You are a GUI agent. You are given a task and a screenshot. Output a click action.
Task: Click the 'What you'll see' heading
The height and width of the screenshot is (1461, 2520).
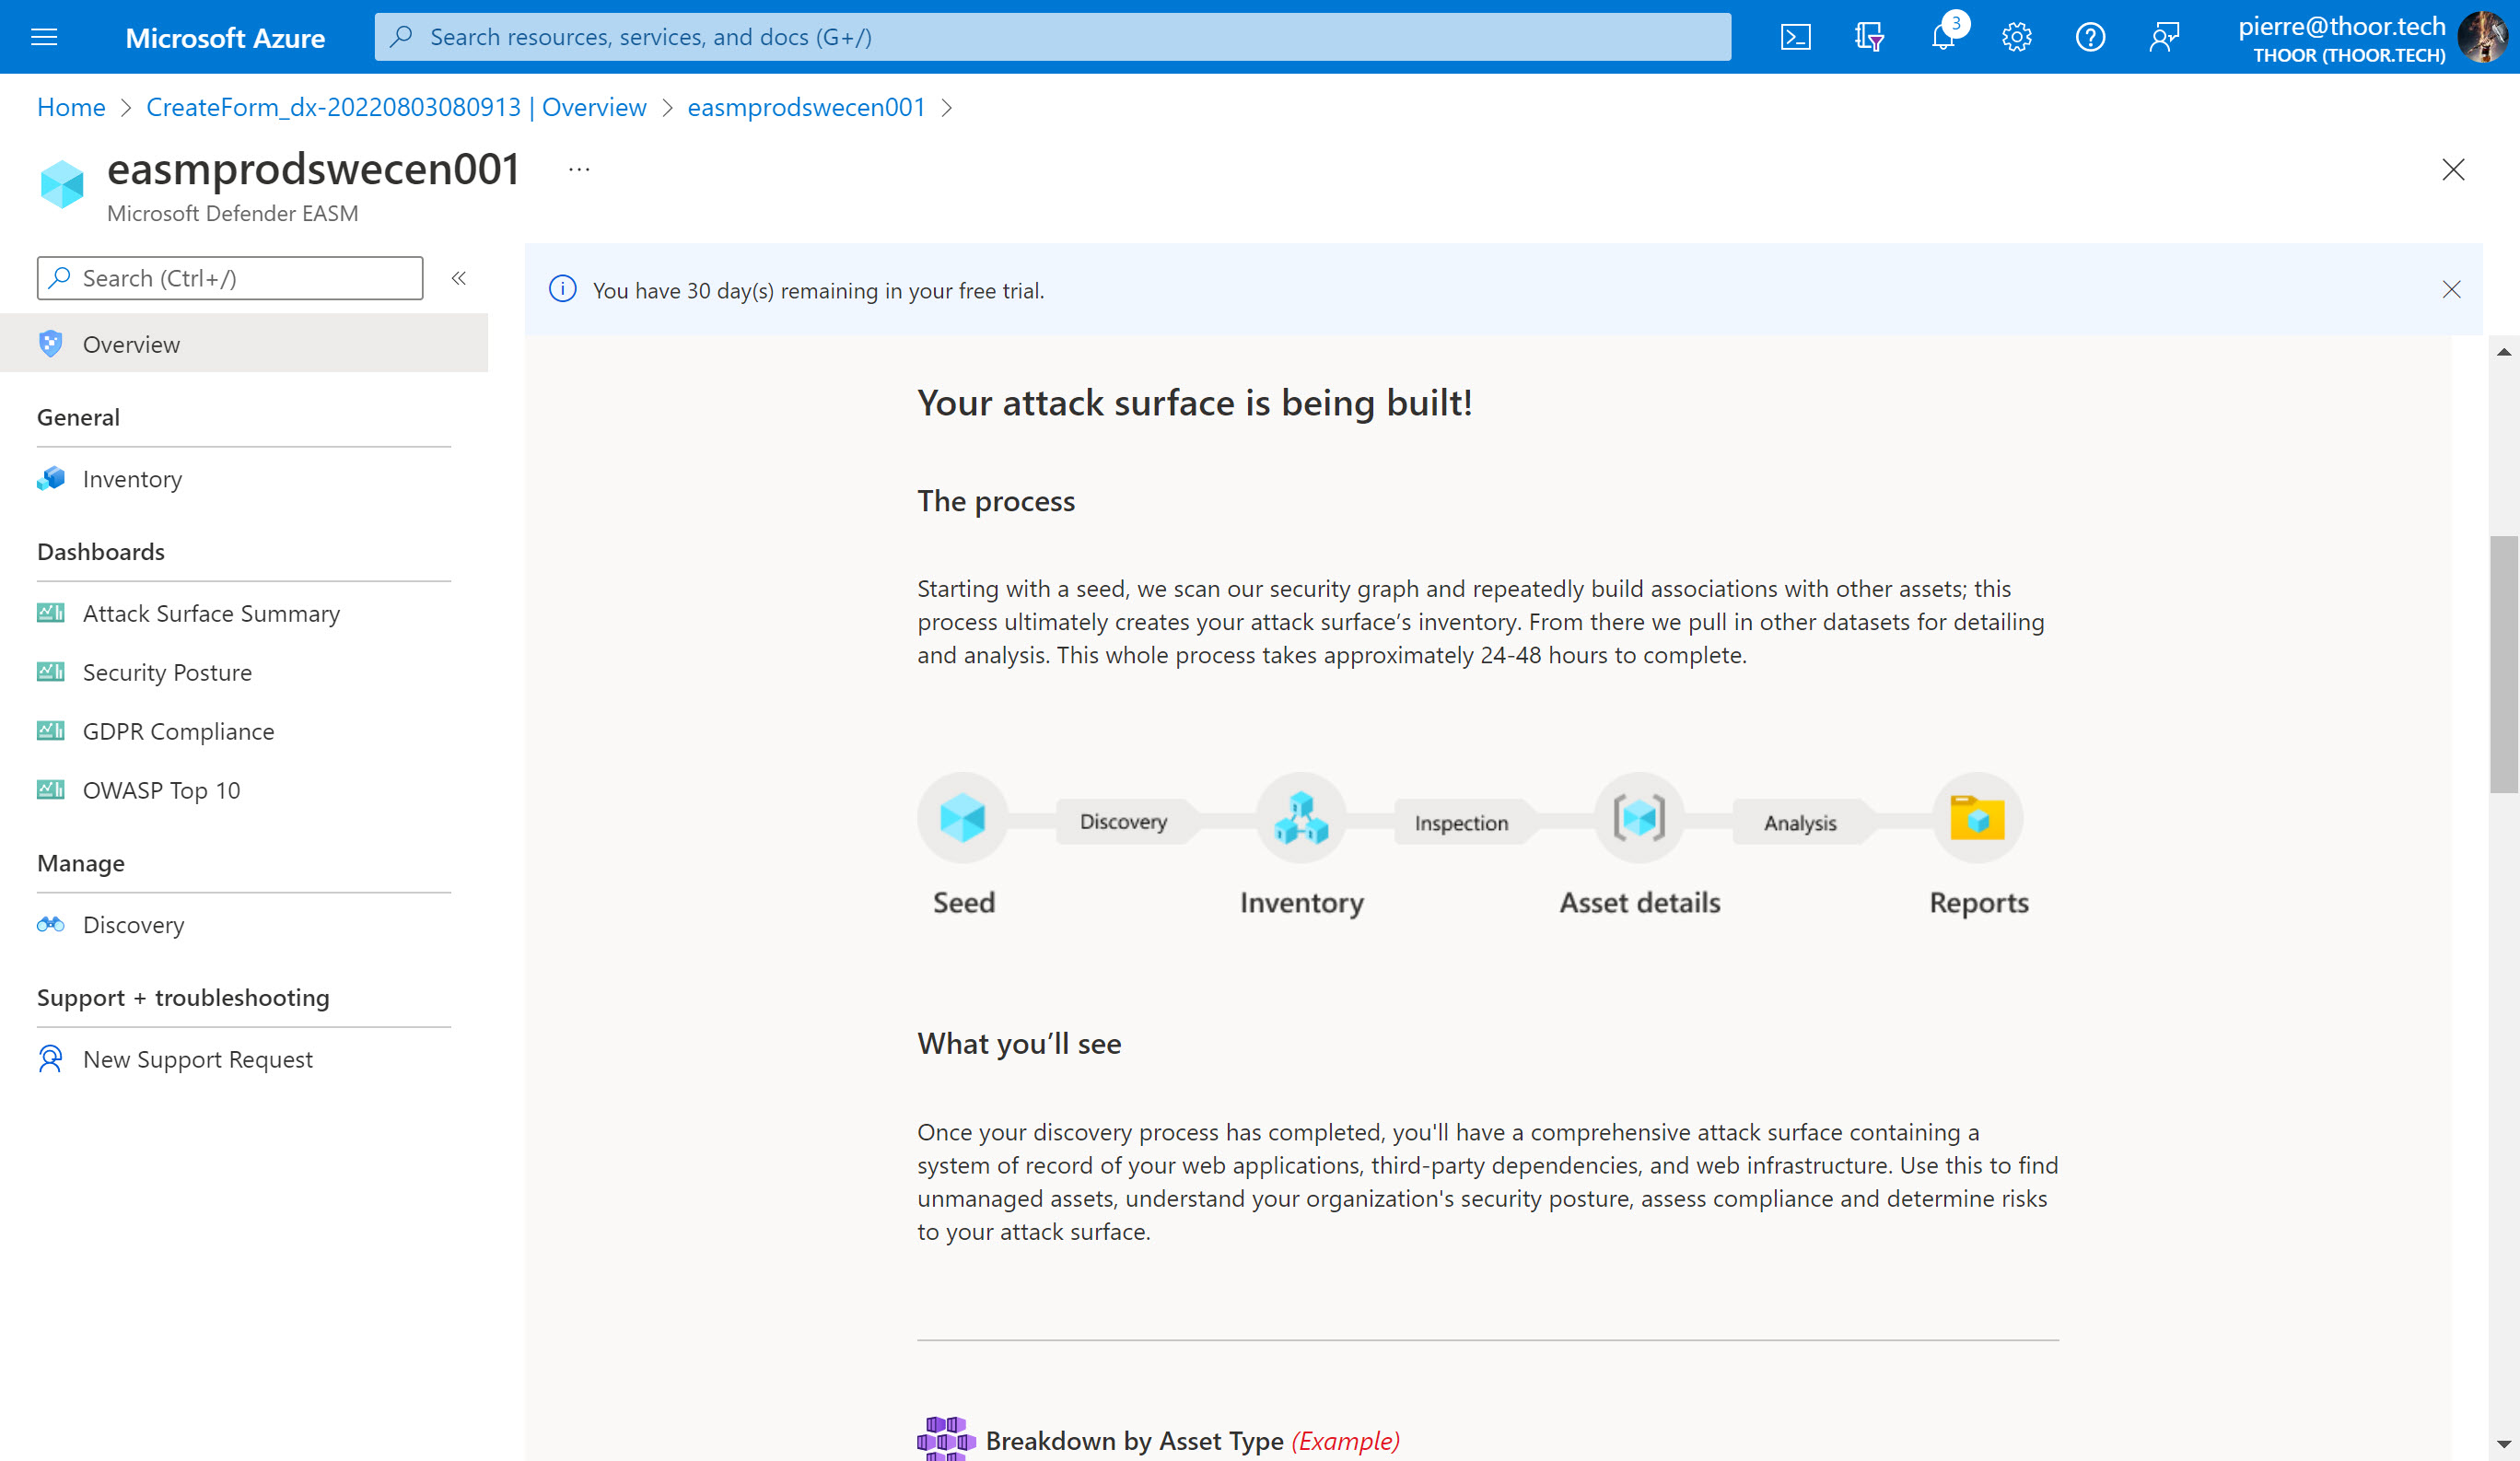(x=1019, y=1044)
